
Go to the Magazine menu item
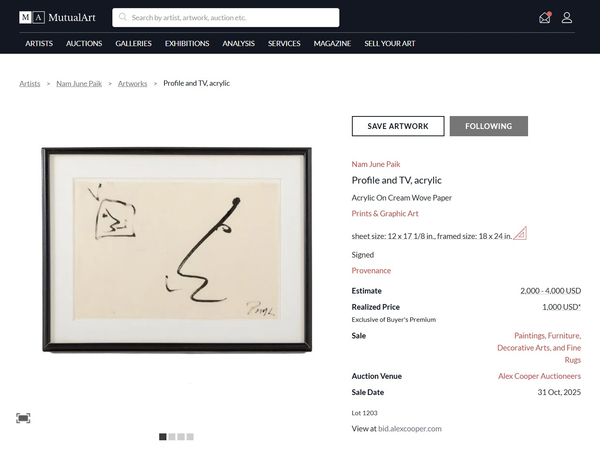pyautogui.click(x=332, y=44)
